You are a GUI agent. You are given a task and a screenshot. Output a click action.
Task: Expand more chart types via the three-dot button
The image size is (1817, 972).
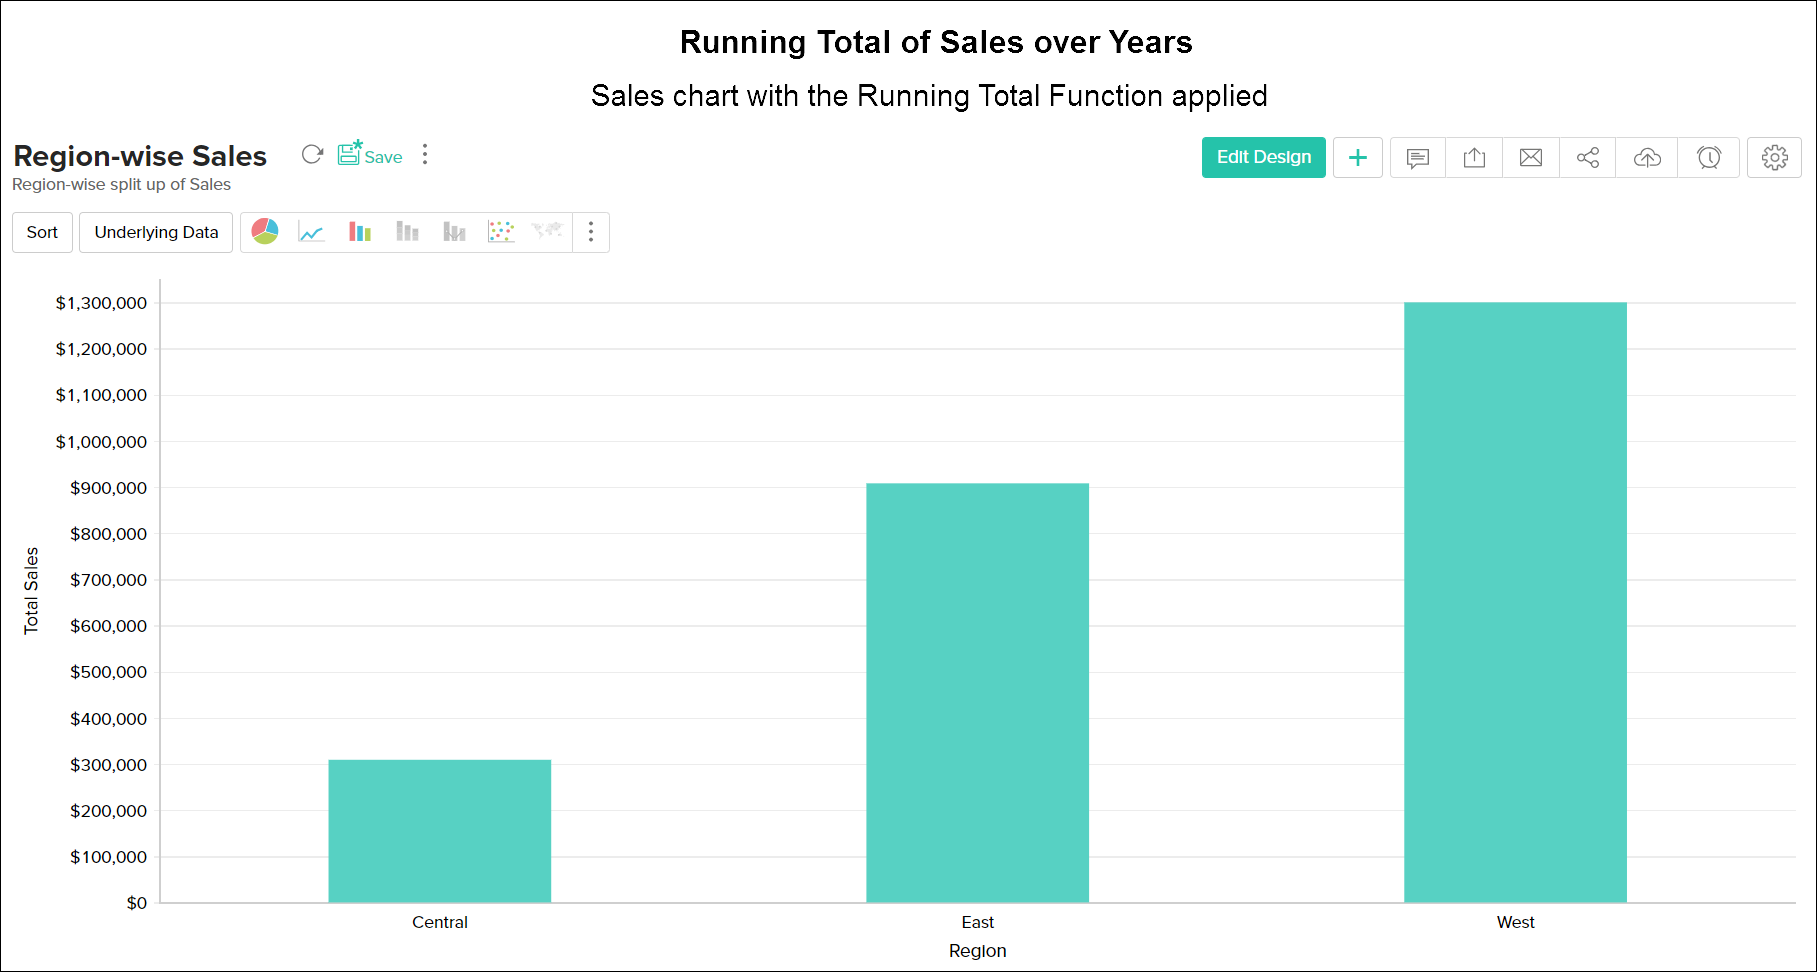pos(591,232)
